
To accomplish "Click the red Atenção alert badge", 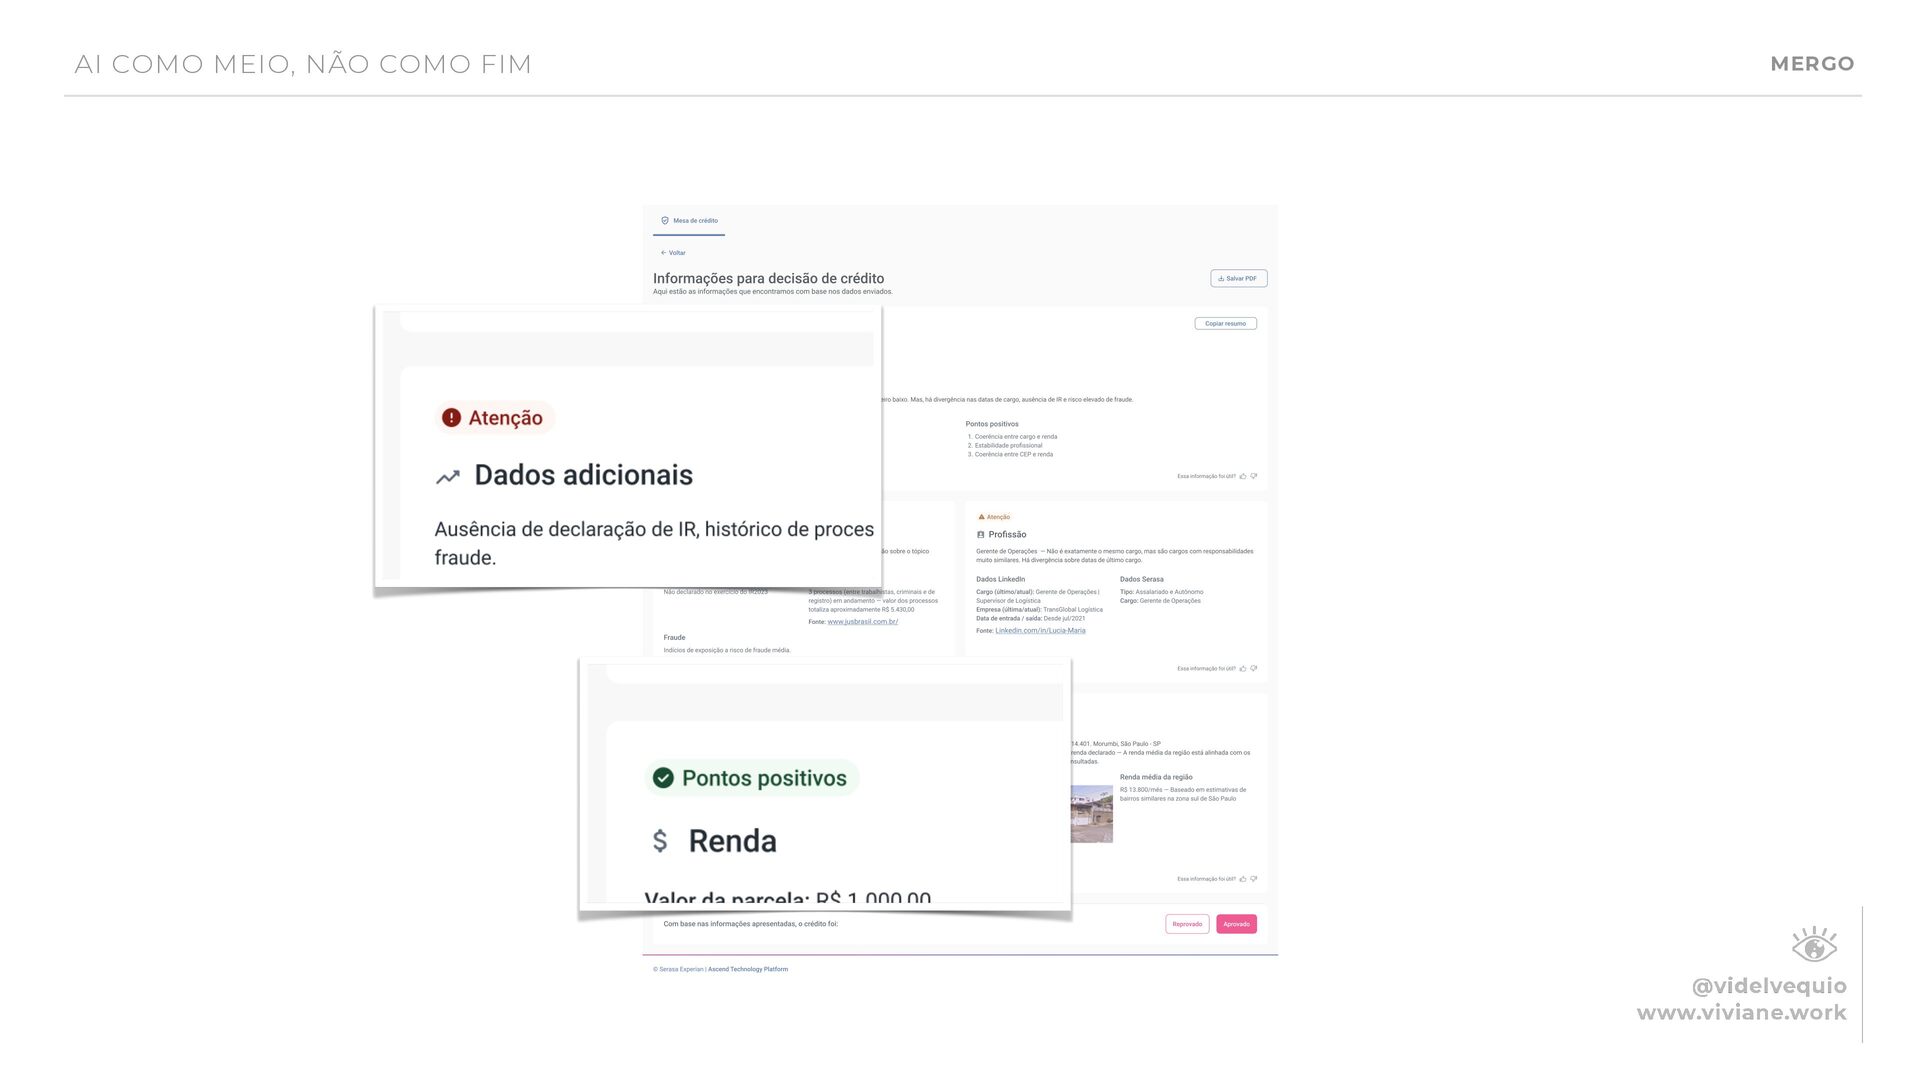I will pyautogui.click(x=494, y=418).
